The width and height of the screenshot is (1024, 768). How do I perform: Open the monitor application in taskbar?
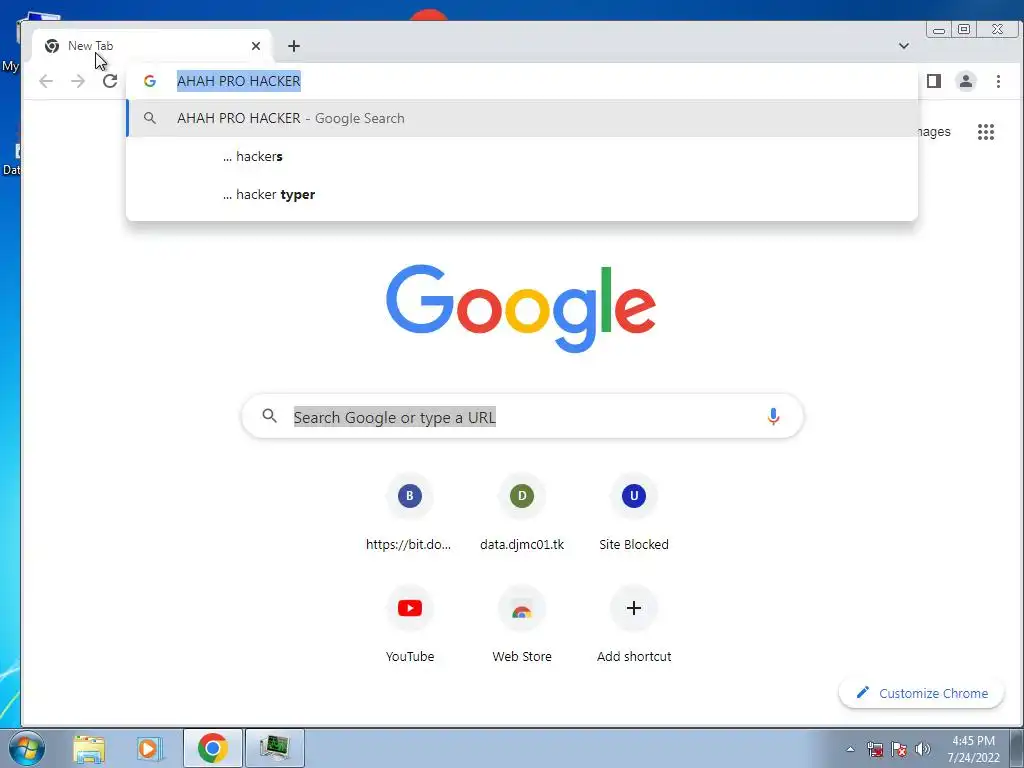(275, 748)
